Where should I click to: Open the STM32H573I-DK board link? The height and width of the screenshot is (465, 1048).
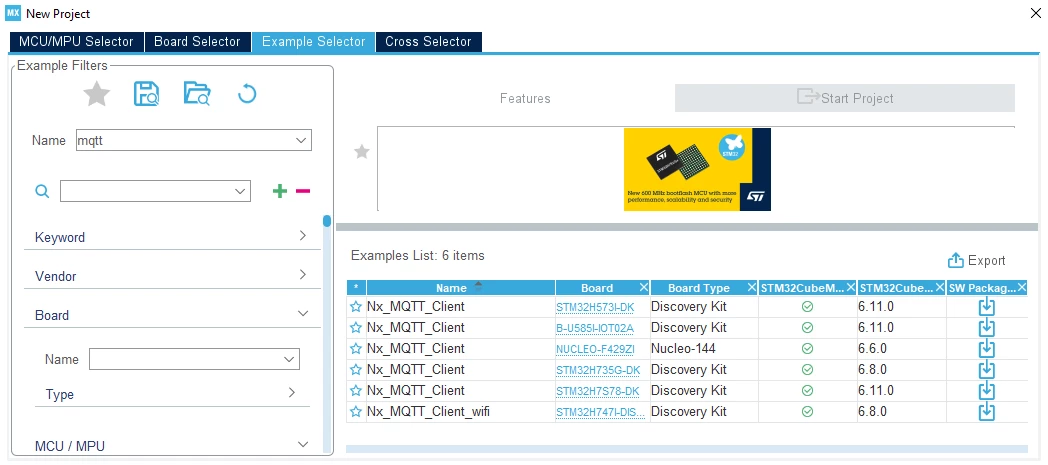coord(594,307)
